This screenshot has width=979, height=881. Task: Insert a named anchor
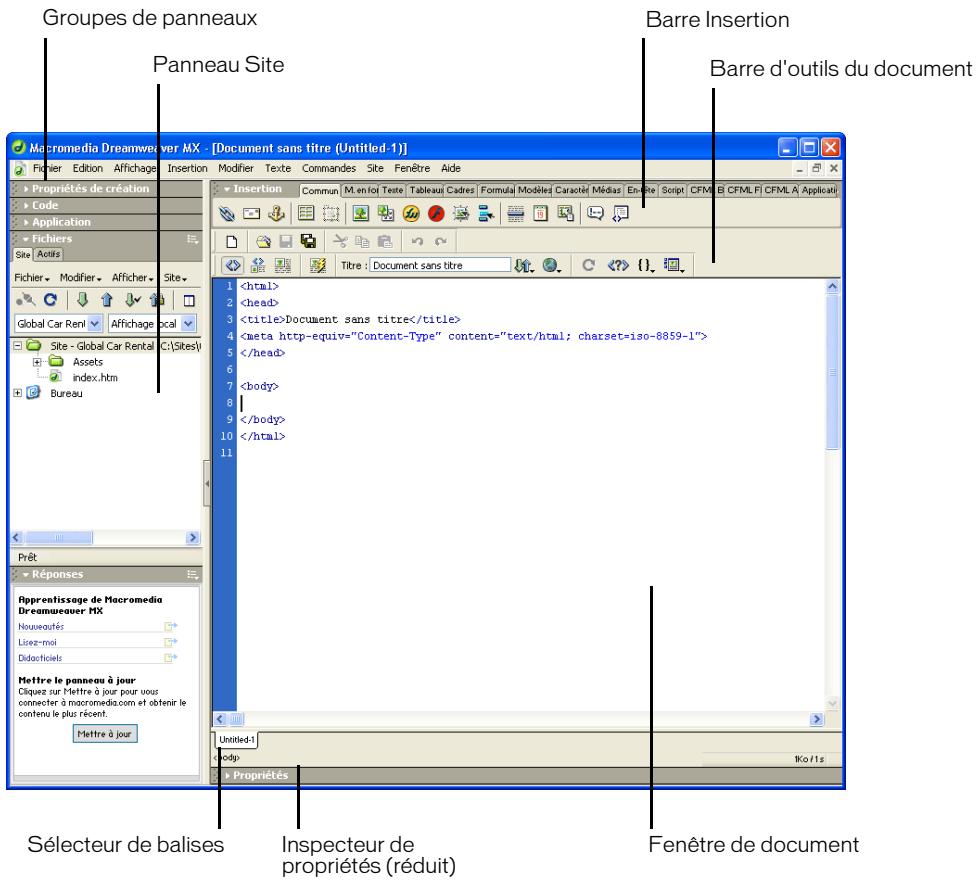pos(276,214)
